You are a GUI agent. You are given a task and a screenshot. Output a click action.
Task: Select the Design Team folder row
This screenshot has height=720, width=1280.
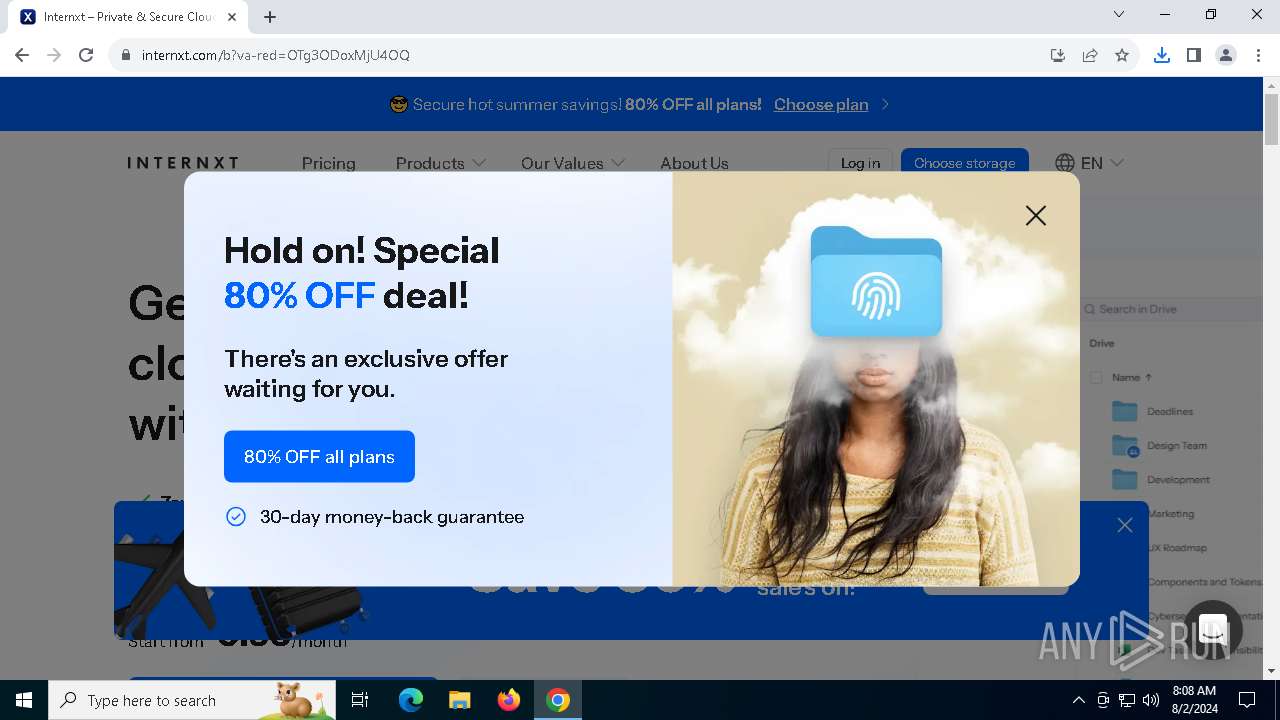click(1176, 445)
